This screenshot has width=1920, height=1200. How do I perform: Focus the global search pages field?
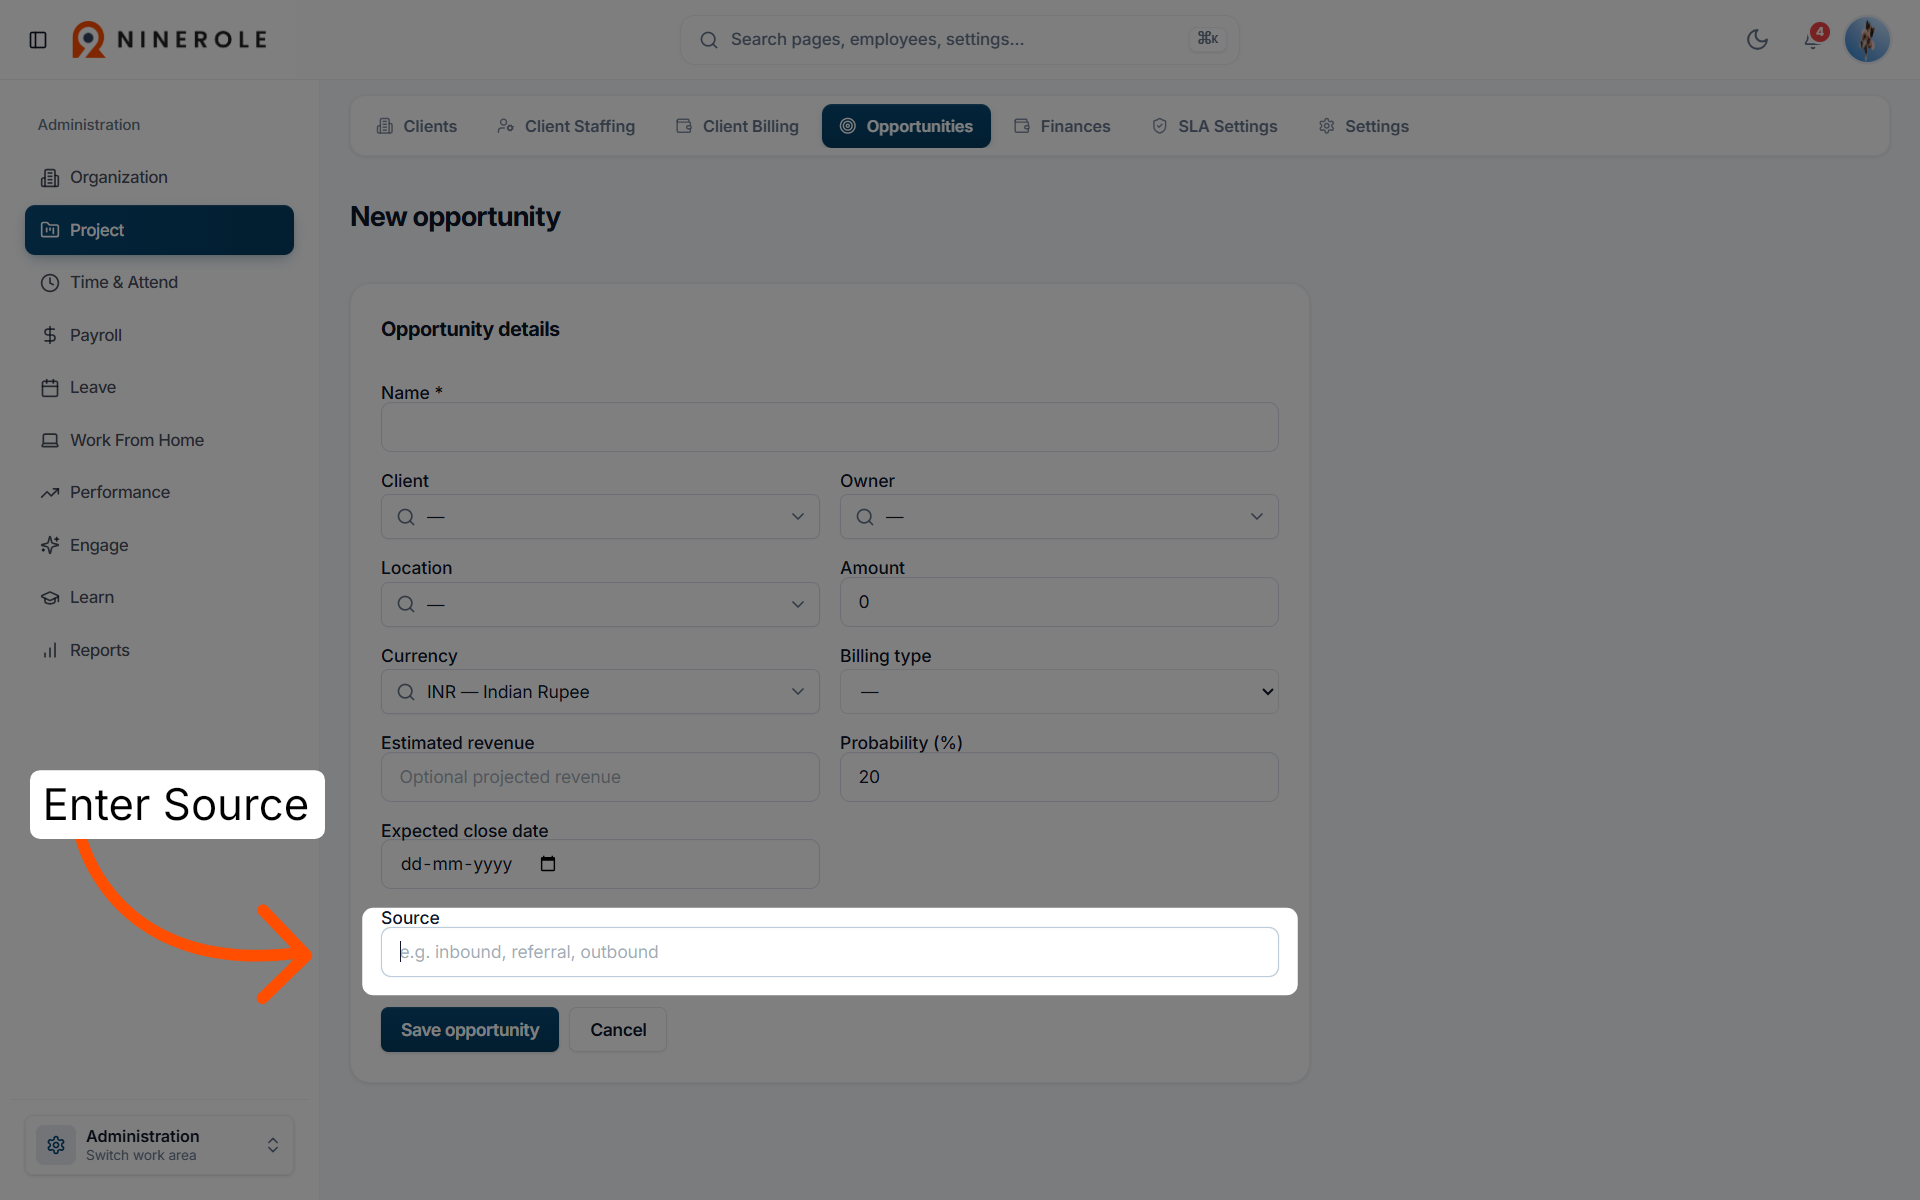[959, 40]
